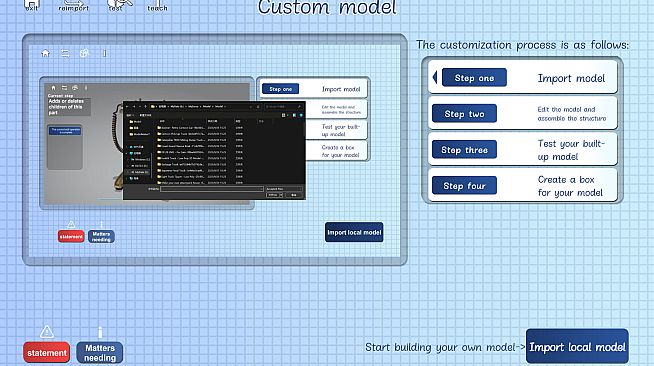Click 'Adds or deletes children of this part' text
This screenshot has height=366, width=654.
[66, 107]
